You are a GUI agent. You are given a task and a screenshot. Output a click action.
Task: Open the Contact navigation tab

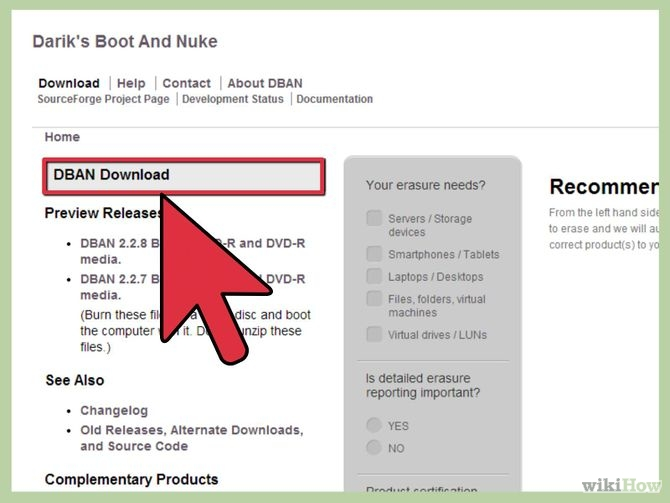186,83
